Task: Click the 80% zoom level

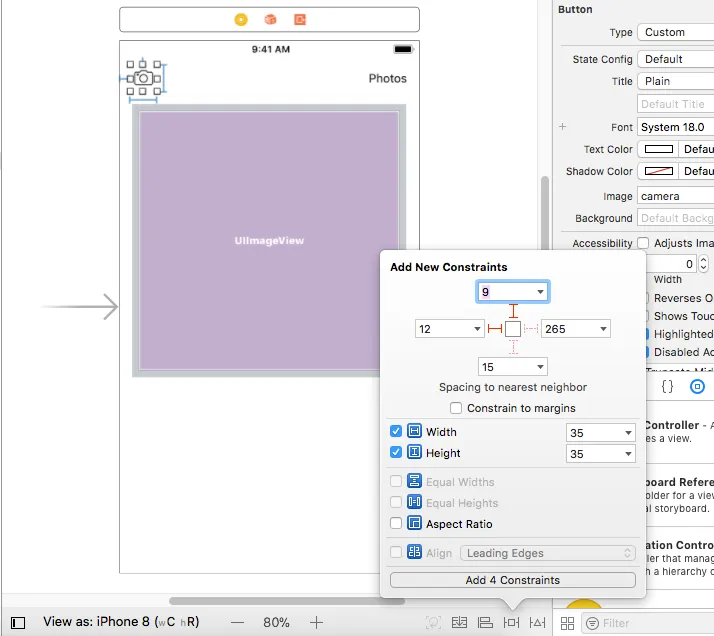Action: tap(276, 622)
